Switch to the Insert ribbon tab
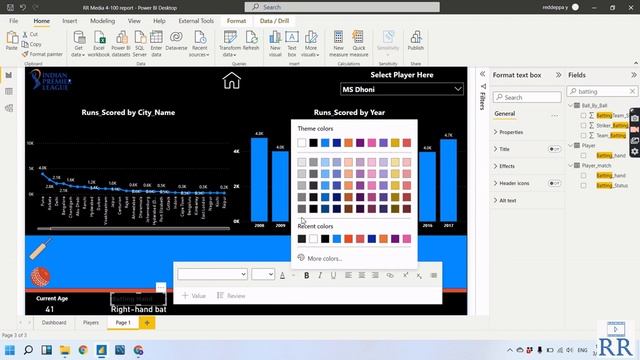The height and width of the screenshot is (360, 640). click(70, 21)
